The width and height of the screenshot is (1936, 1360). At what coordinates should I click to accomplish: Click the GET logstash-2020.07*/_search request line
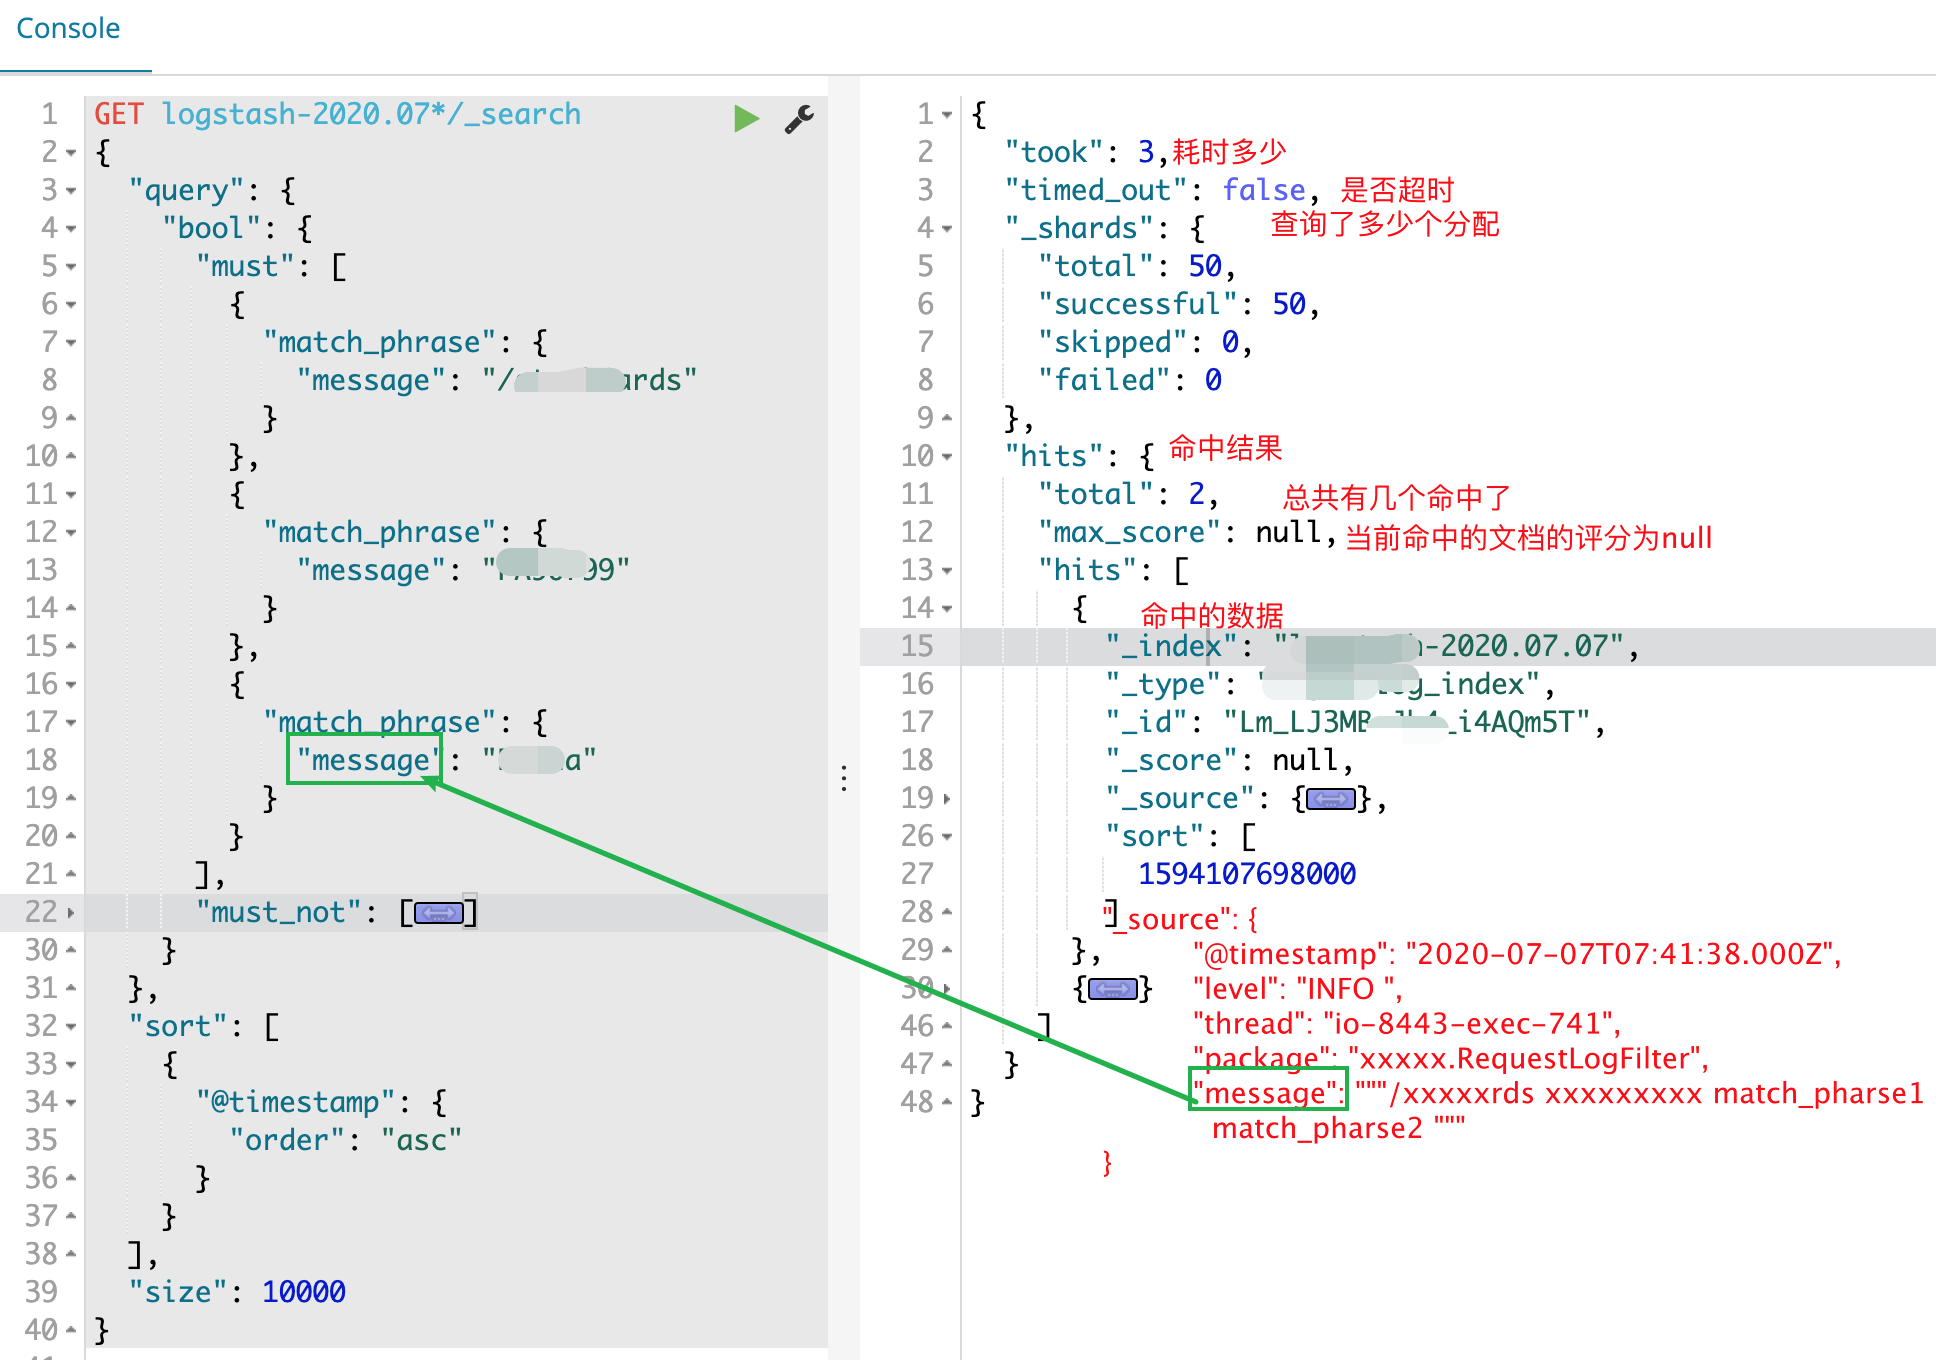tap(338, 114)
